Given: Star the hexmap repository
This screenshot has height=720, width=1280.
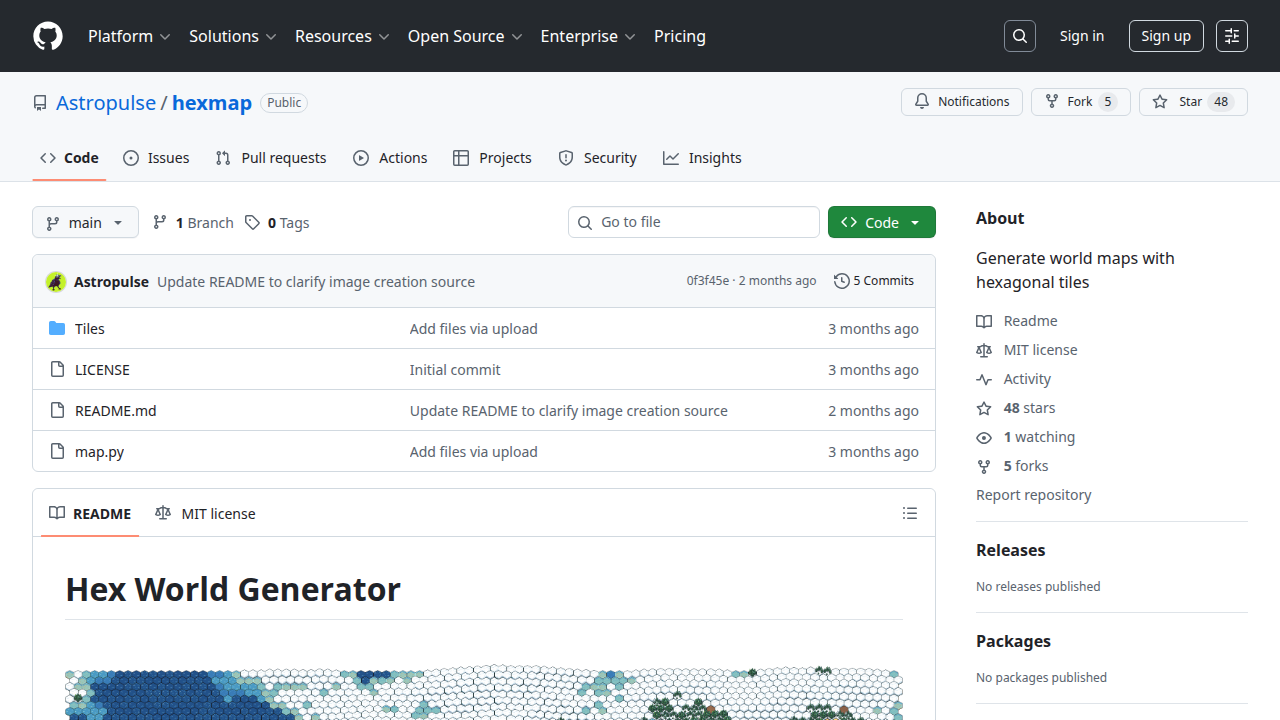Looking at the screenshot, I should [x=1193, y=102].
